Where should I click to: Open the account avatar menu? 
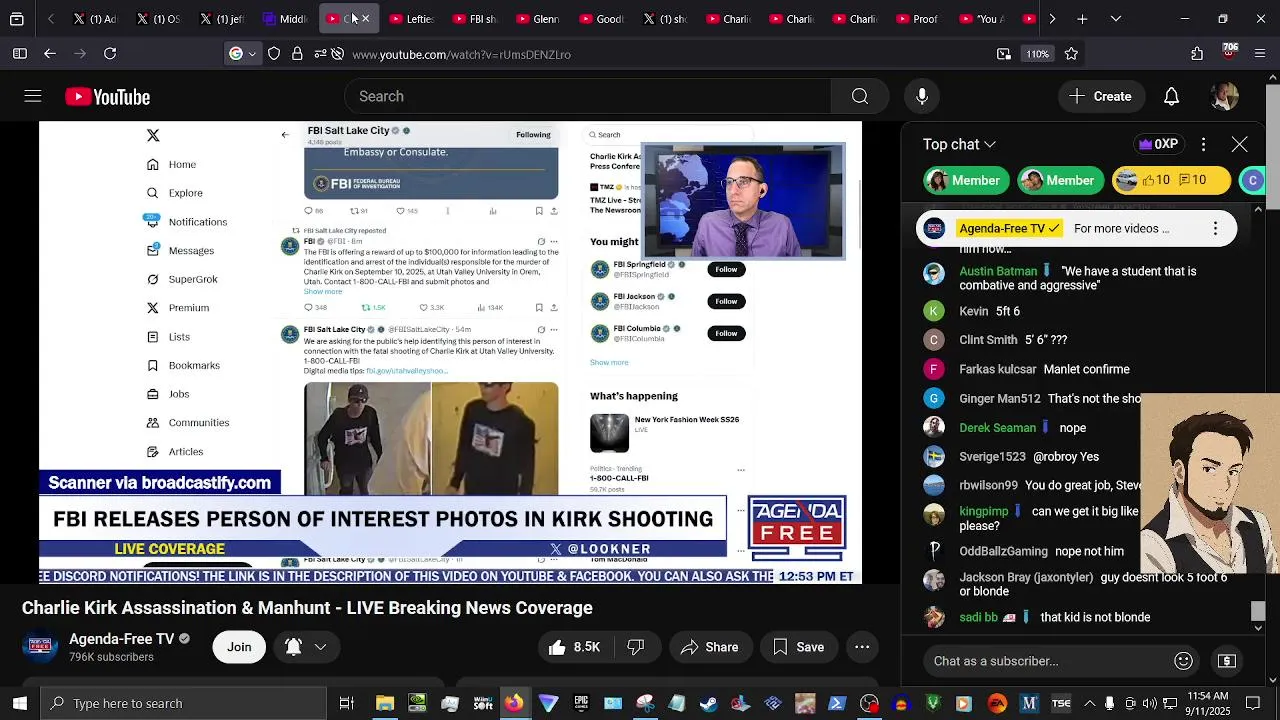pyautogui.click(x=1225, y=96)
